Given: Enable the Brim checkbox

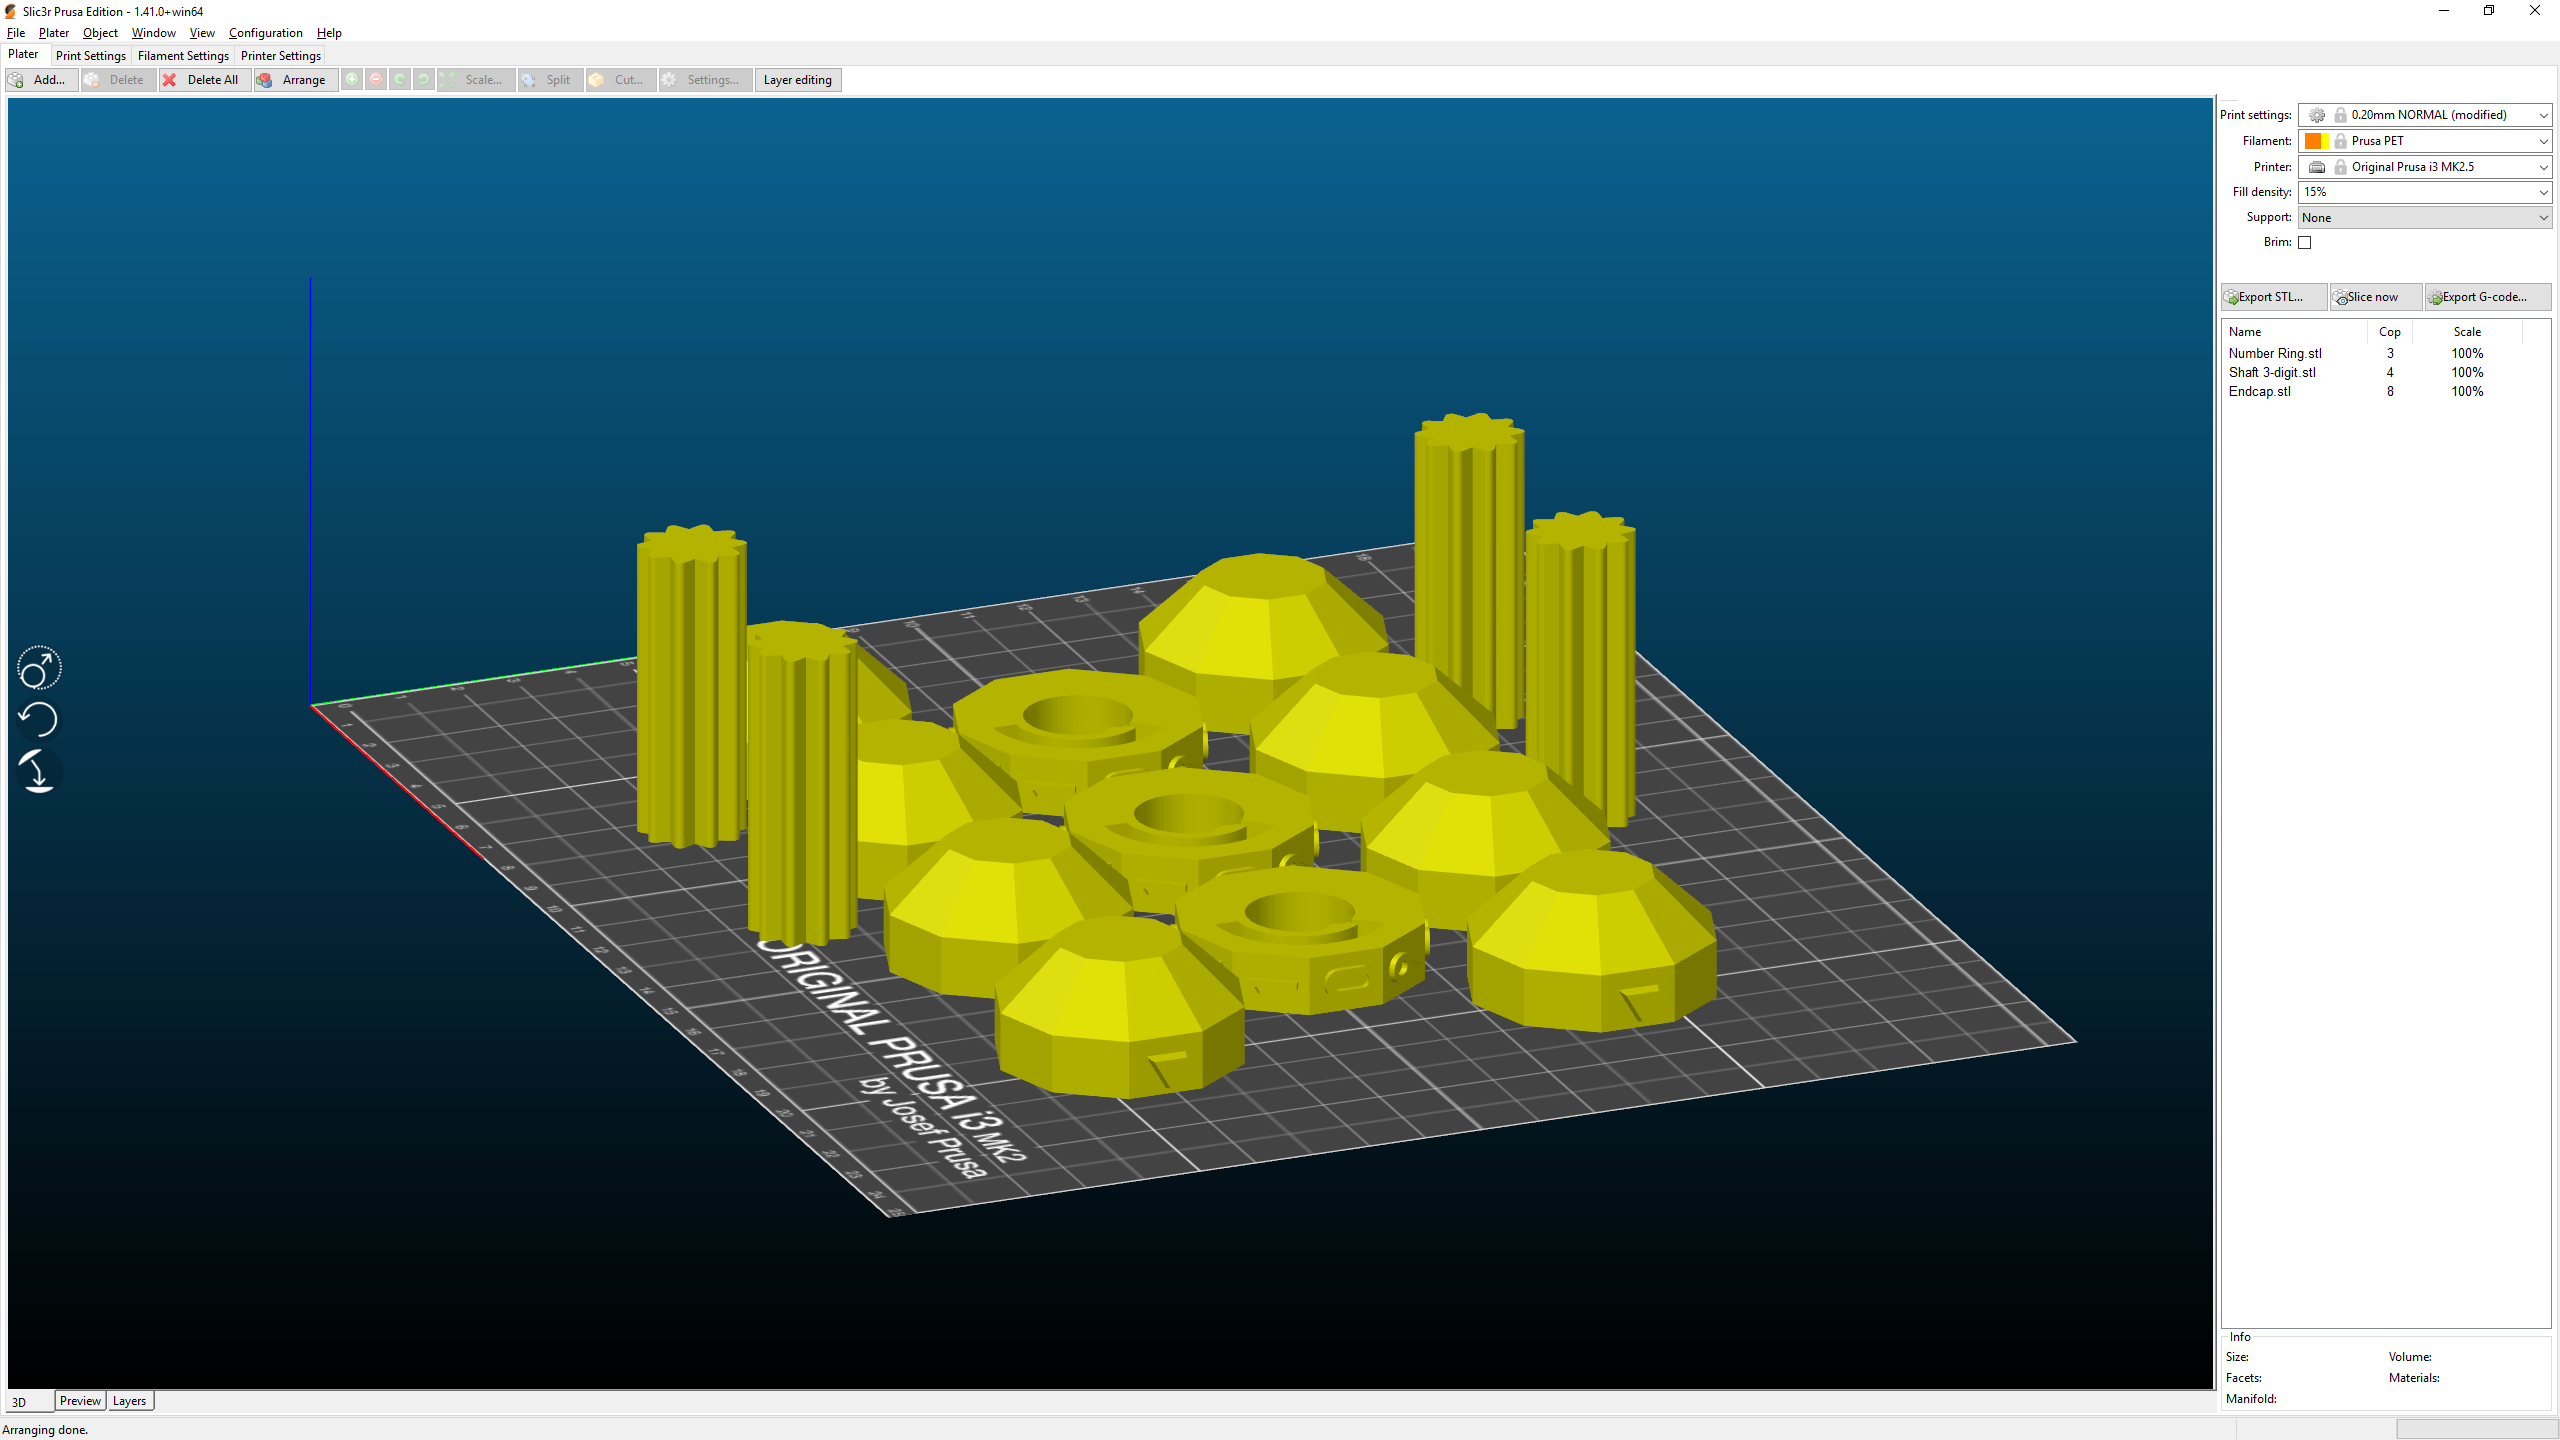Looking at the screenshot, I should point(2305,242).
